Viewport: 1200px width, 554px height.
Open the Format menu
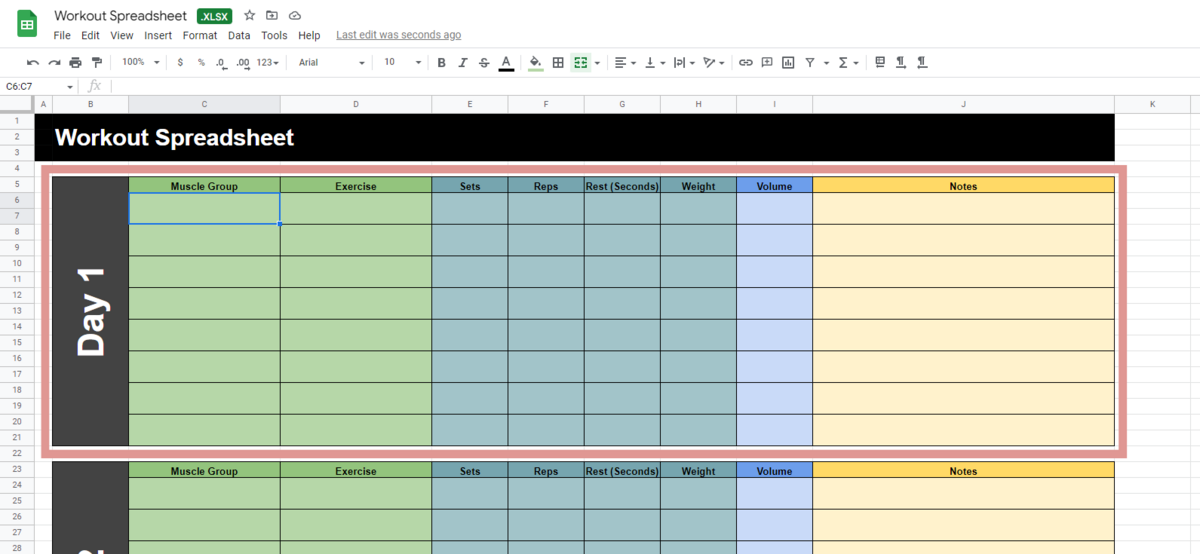[200, 35]
